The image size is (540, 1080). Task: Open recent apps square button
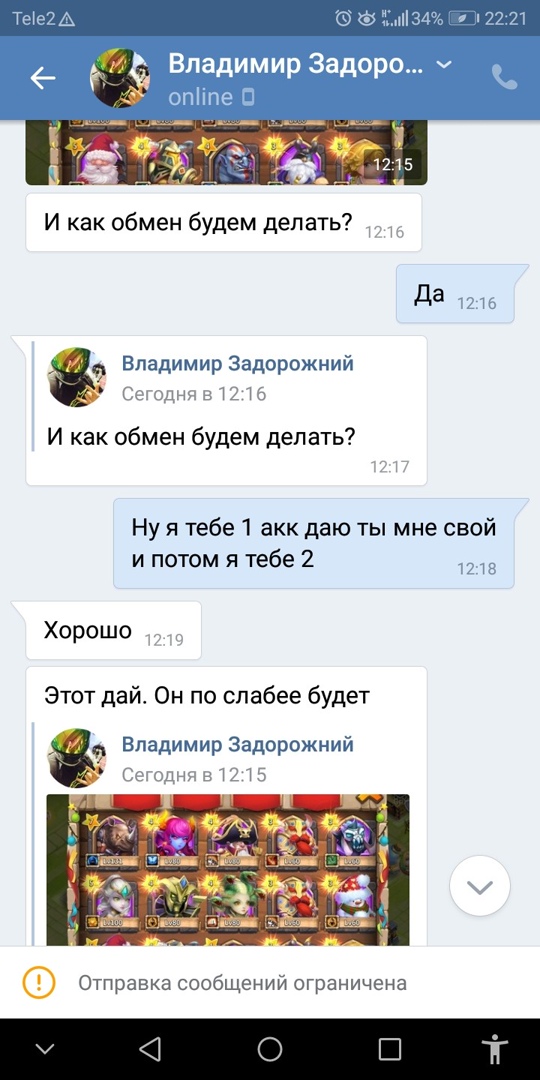[390, 1049]
